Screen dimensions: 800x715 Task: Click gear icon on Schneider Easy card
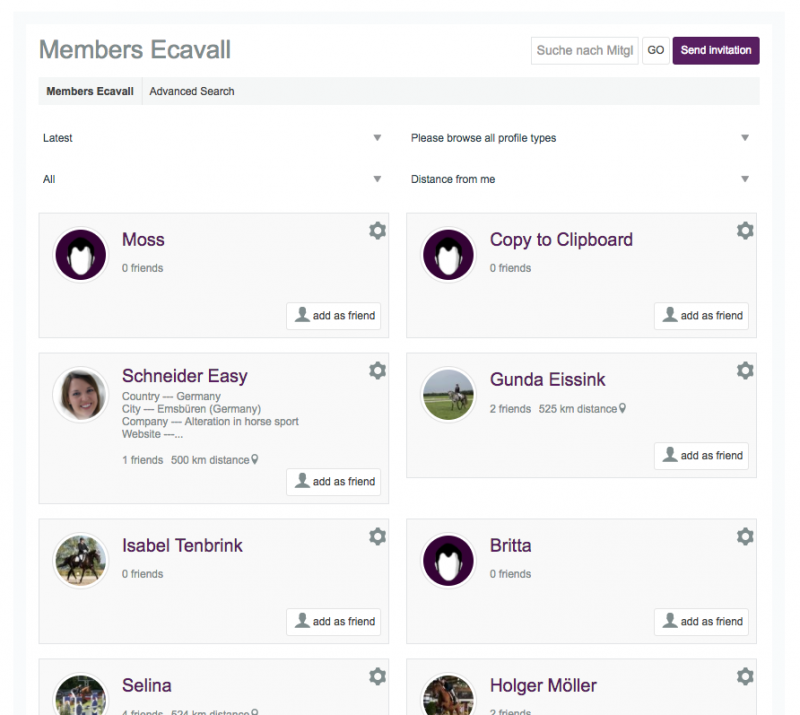point(378,371)
